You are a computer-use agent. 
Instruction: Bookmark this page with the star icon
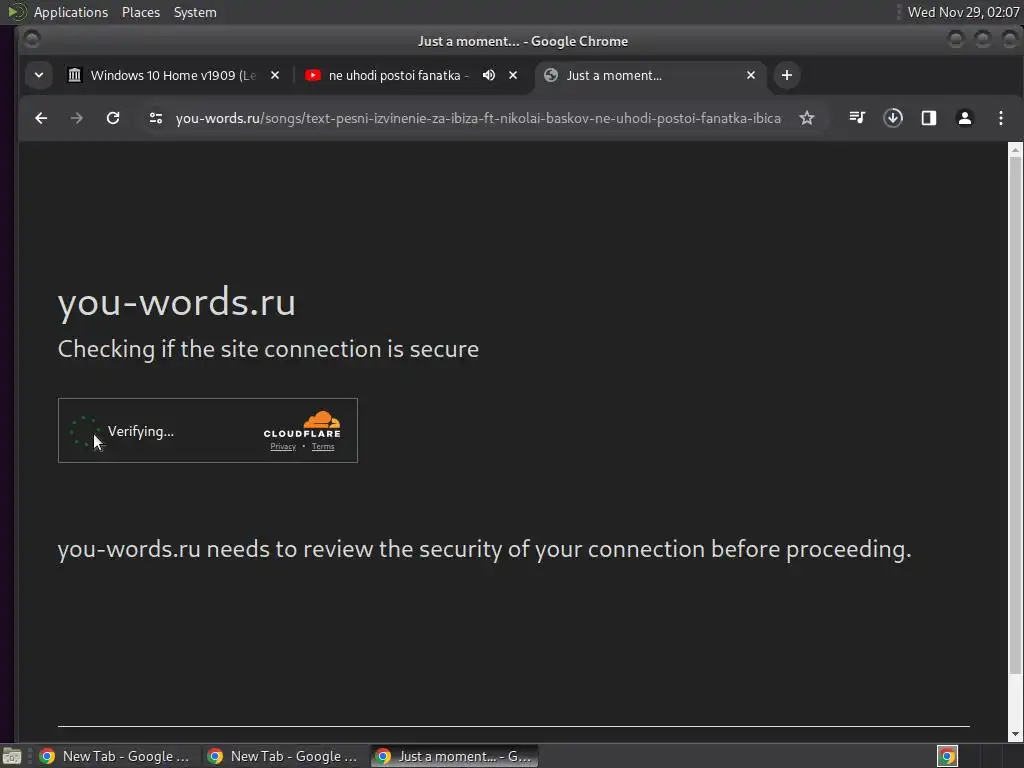807,118
